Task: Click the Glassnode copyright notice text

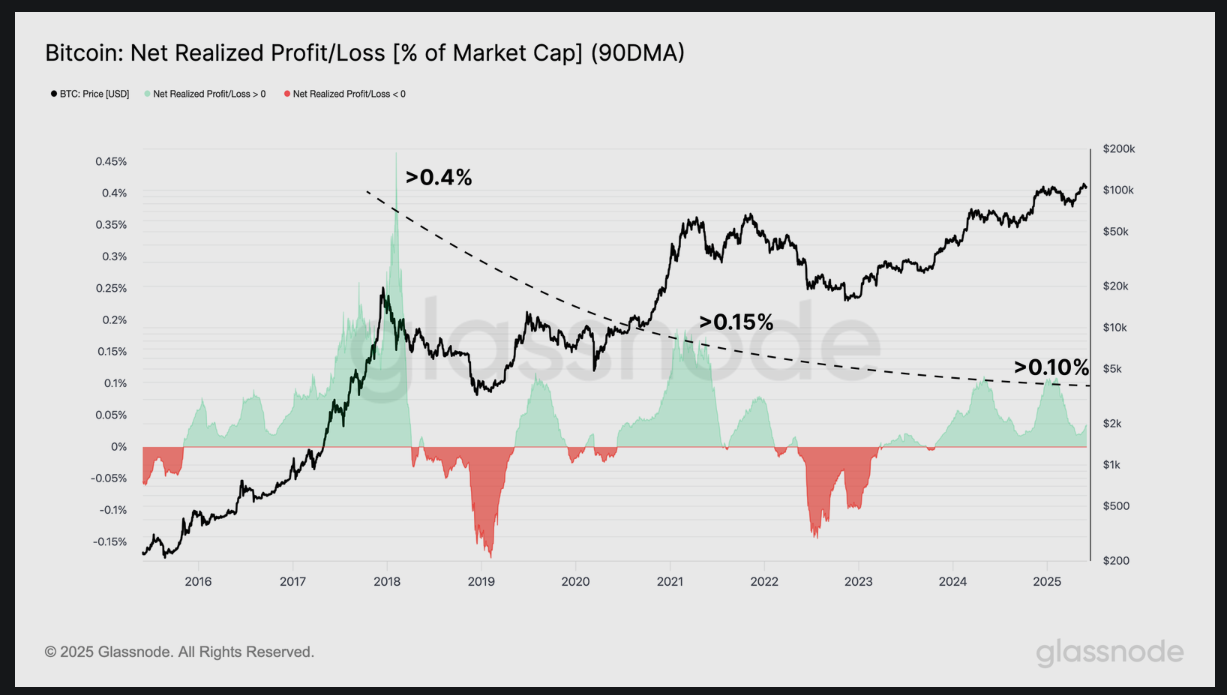Action: [180, 652]
